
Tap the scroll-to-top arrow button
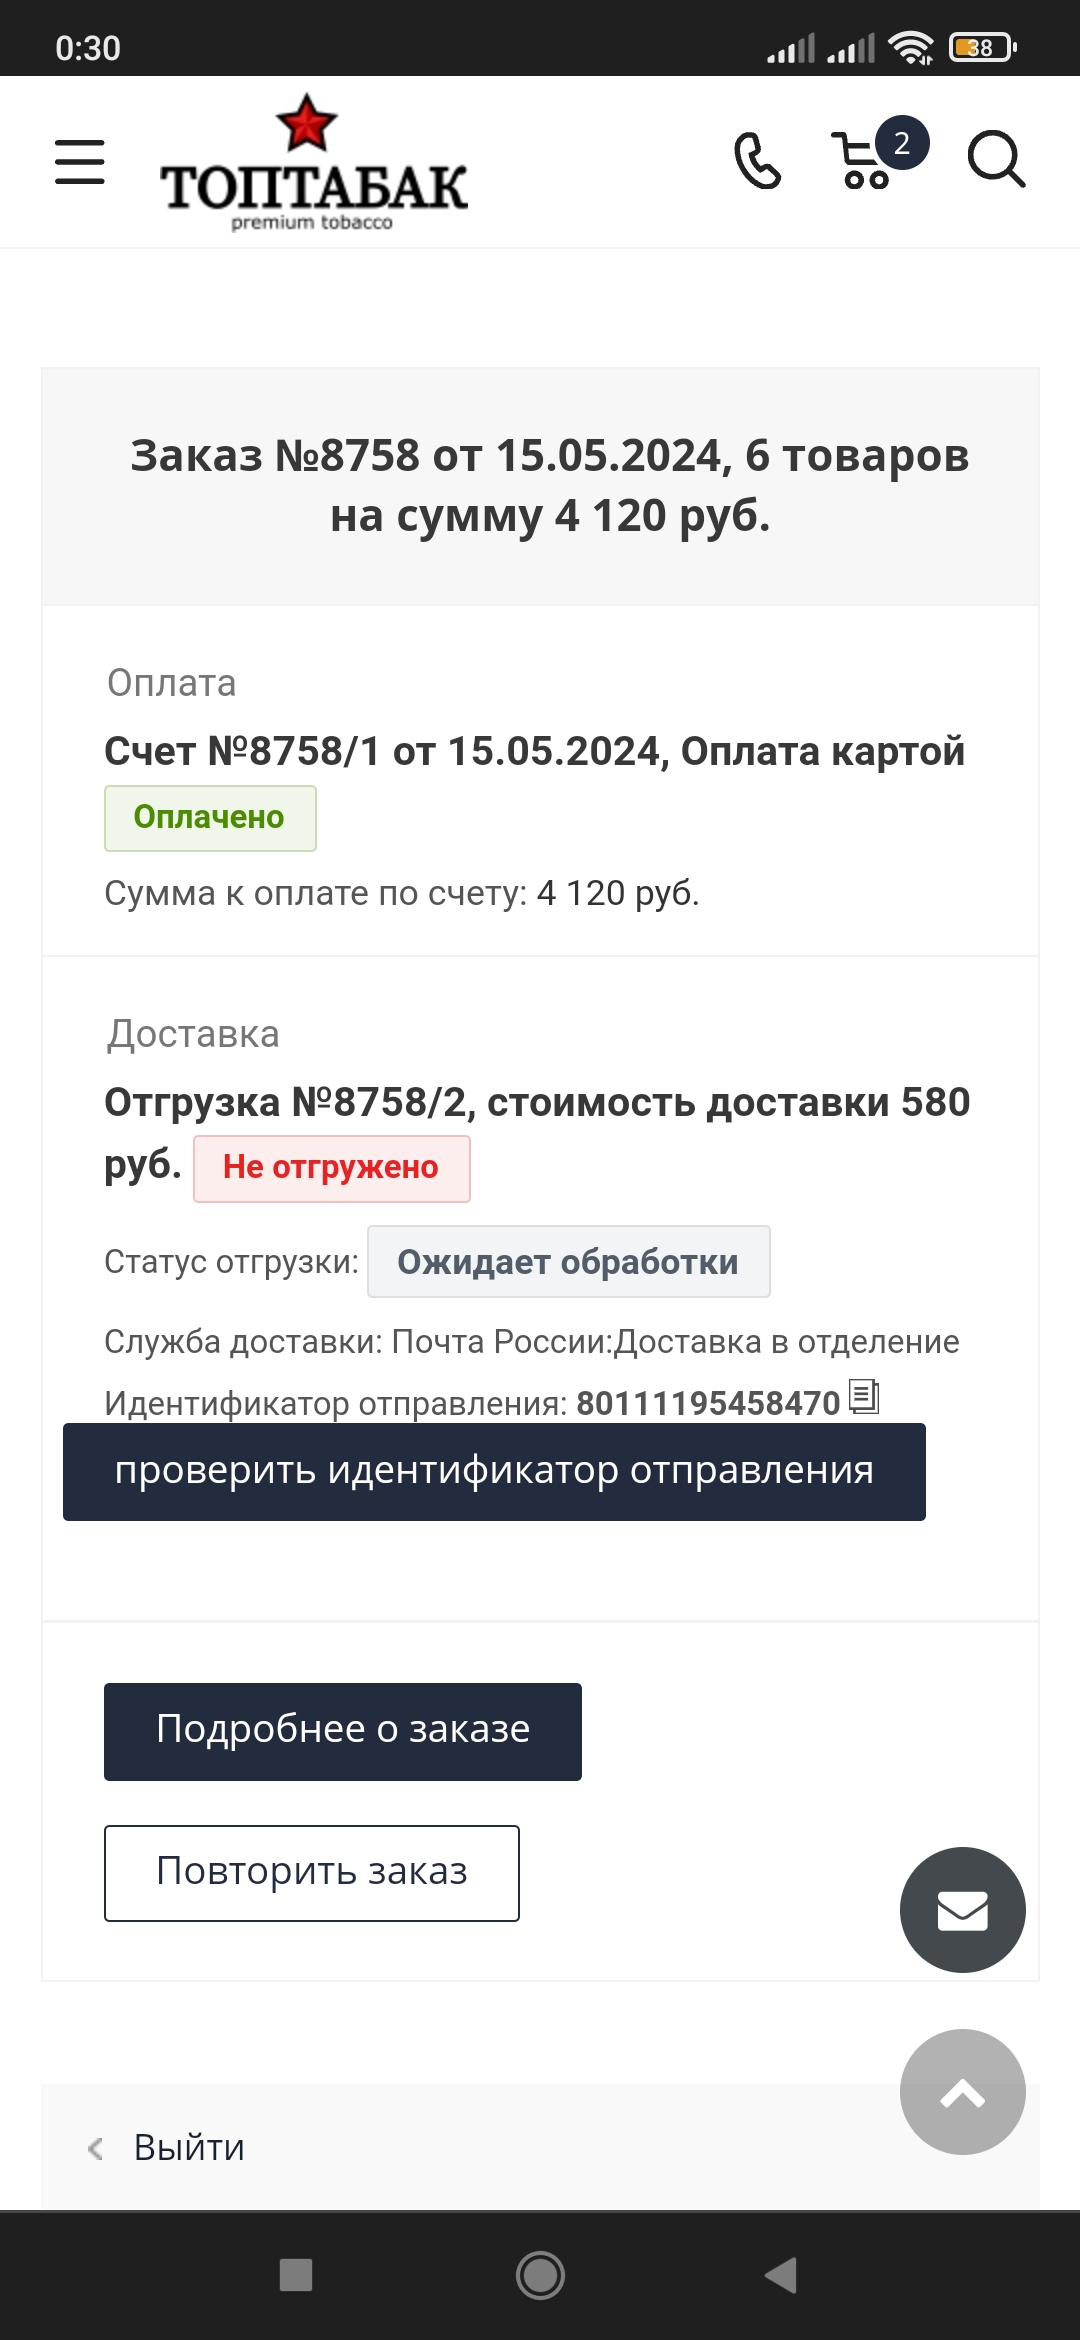962,2092
